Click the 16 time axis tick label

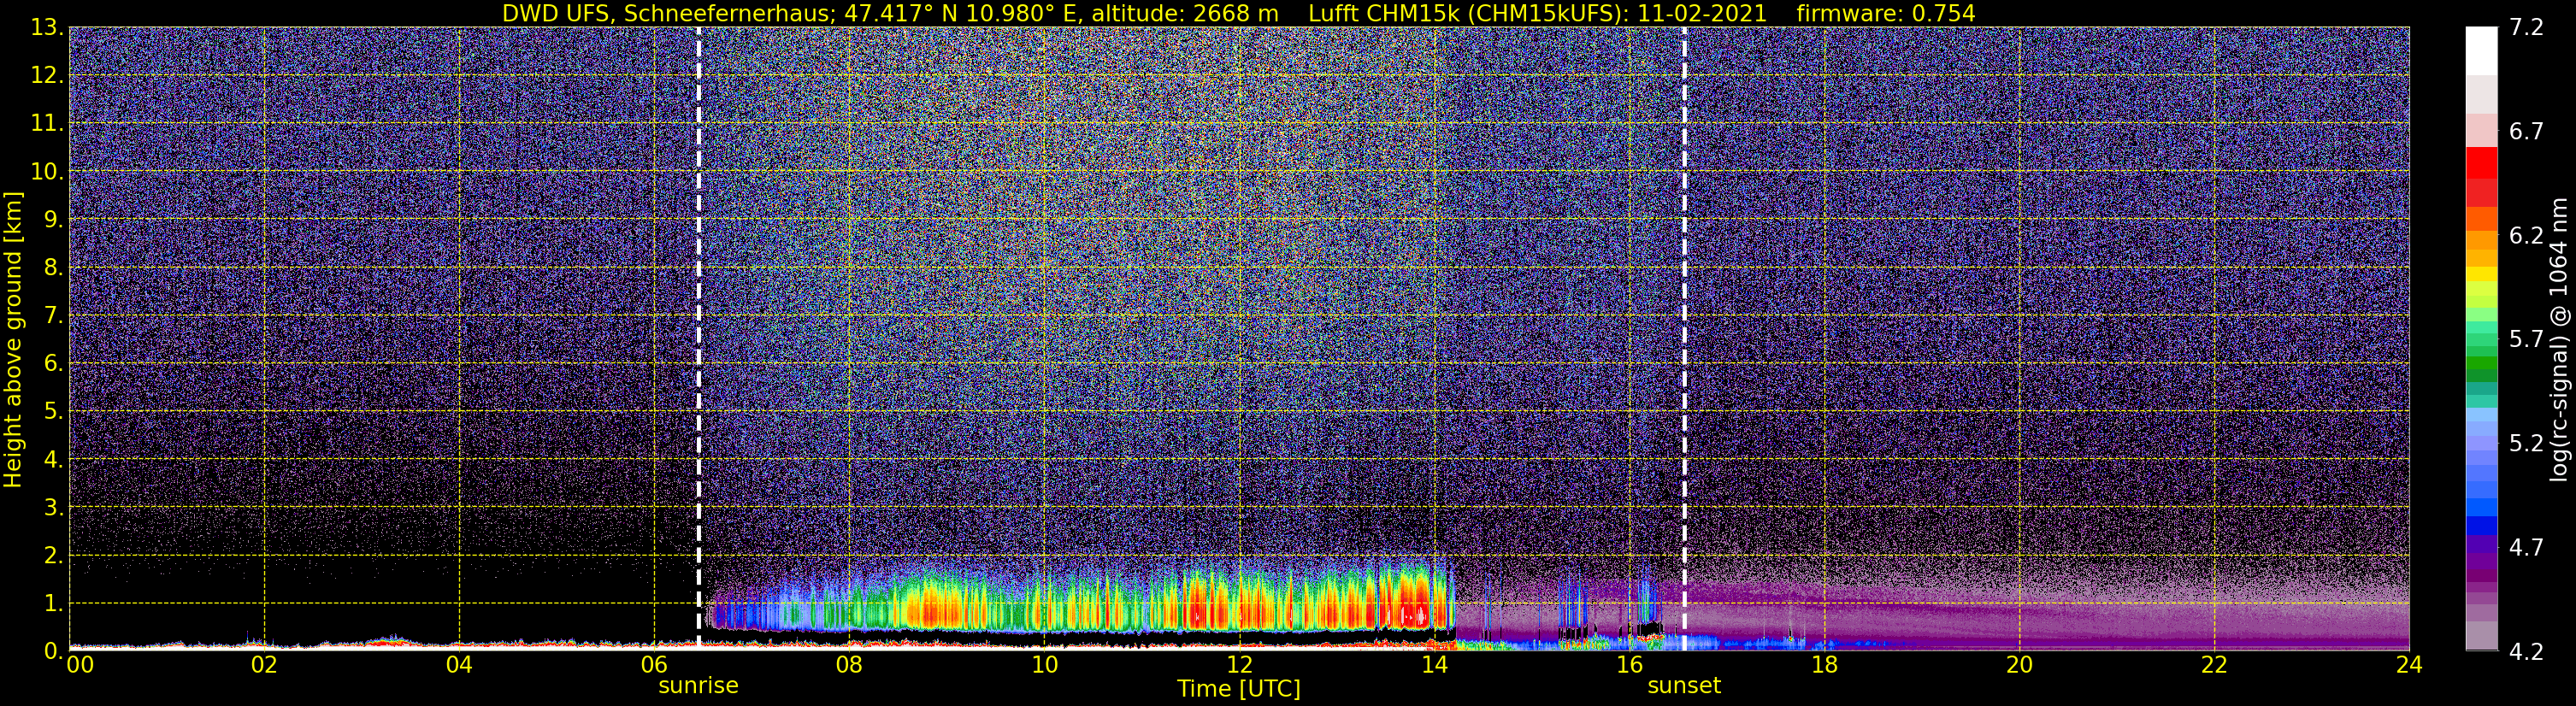click(1629, 665)
